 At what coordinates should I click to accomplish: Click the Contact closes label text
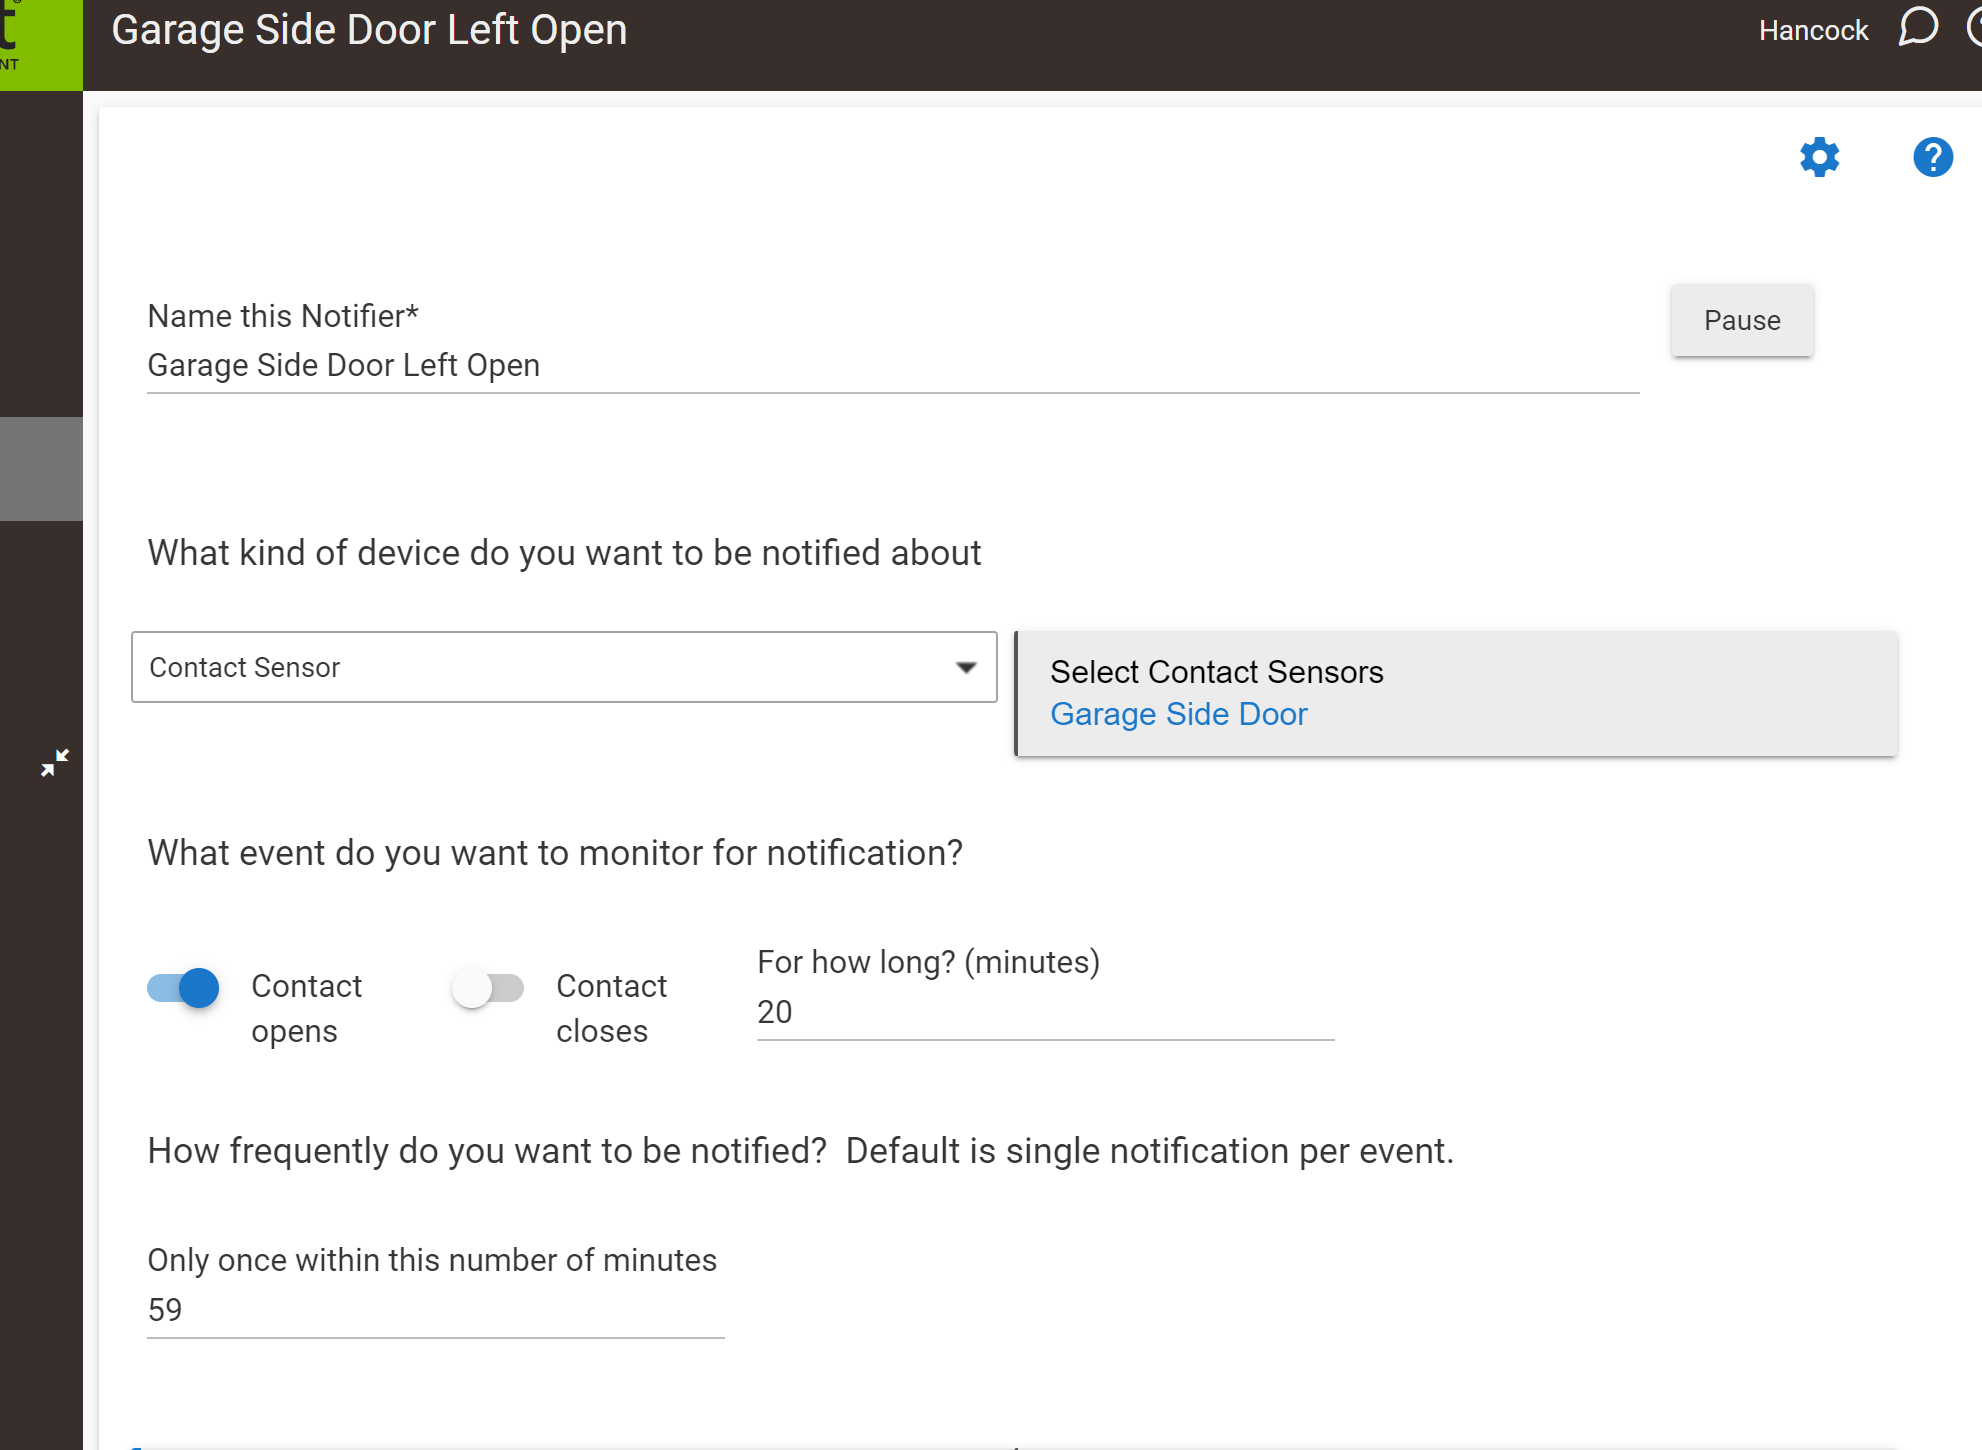[610, 1008]
